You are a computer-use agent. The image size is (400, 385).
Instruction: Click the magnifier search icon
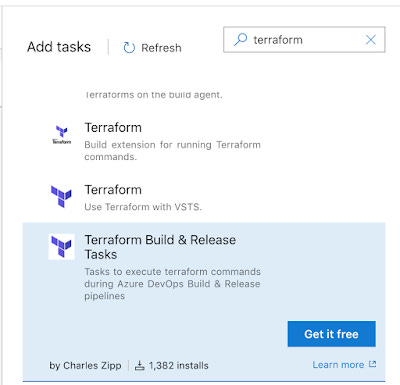tap(240, 40)
